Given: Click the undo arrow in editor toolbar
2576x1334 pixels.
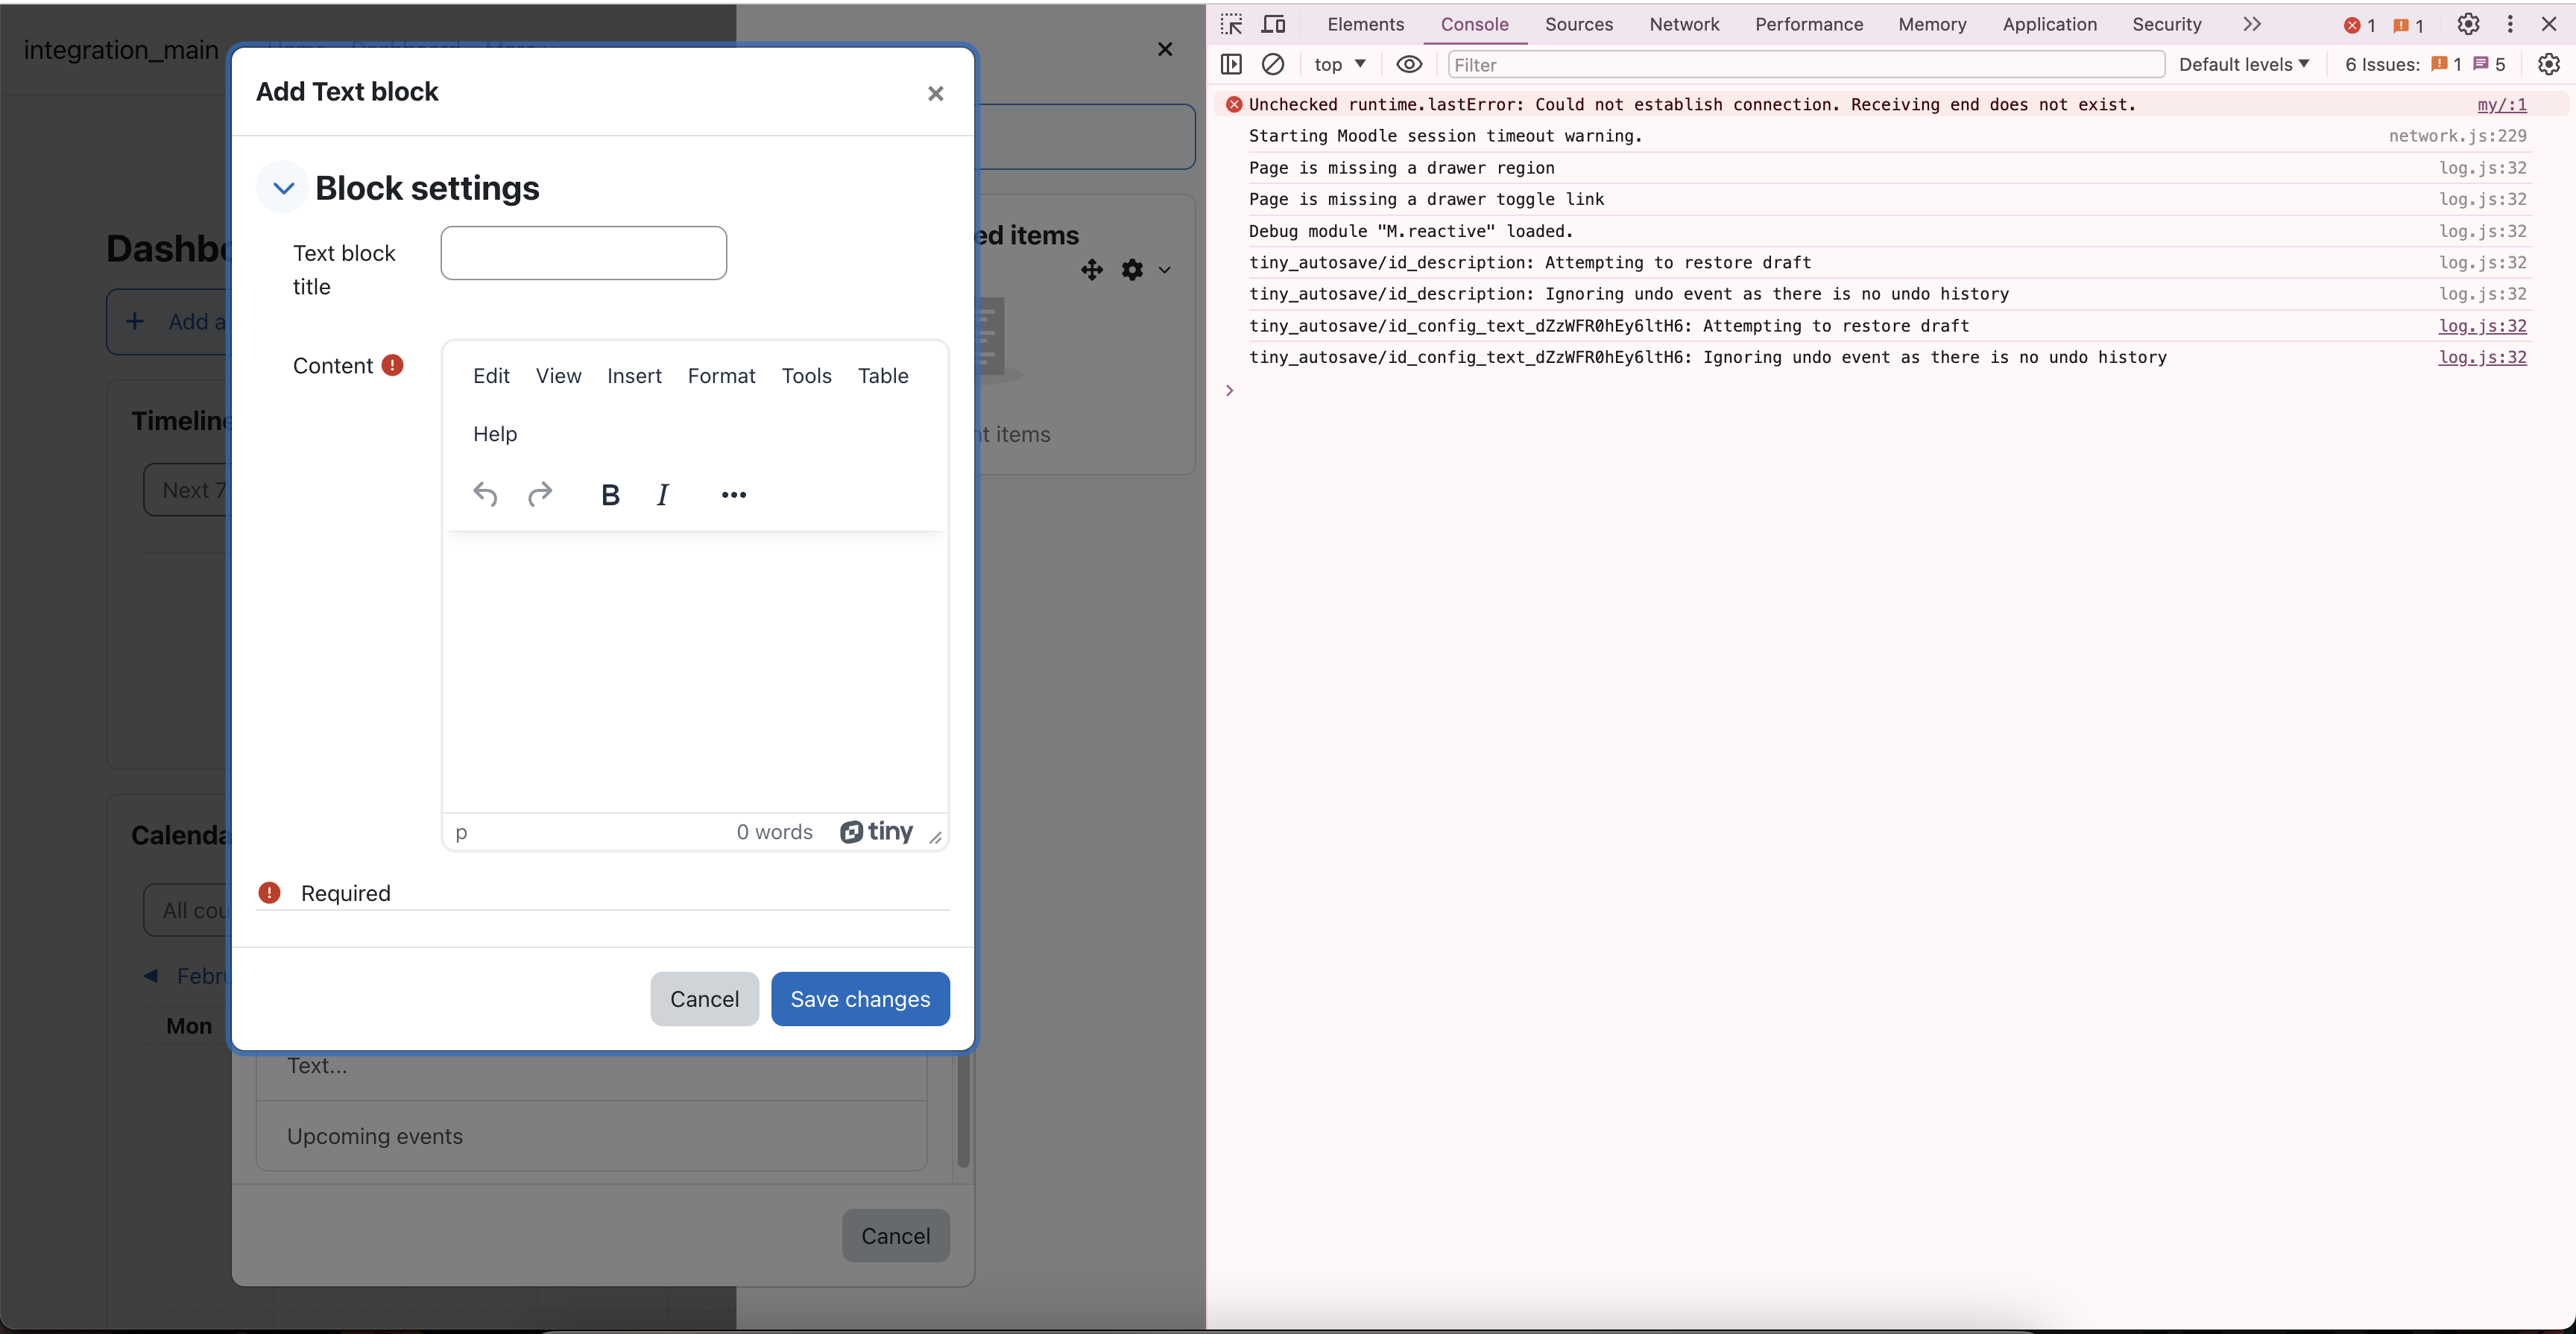Looking at the screenshot, I should coord(485,494).
